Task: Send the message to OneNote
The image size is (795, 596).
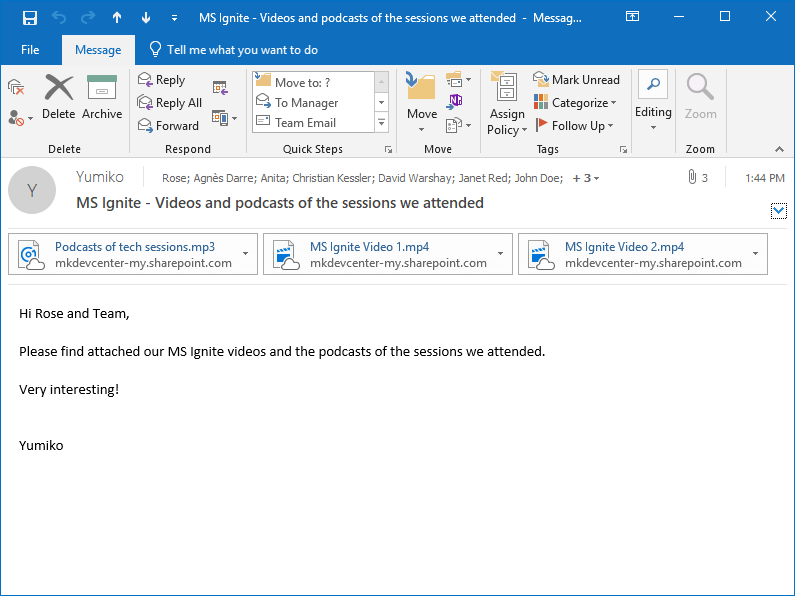Action: coord(455,100)
